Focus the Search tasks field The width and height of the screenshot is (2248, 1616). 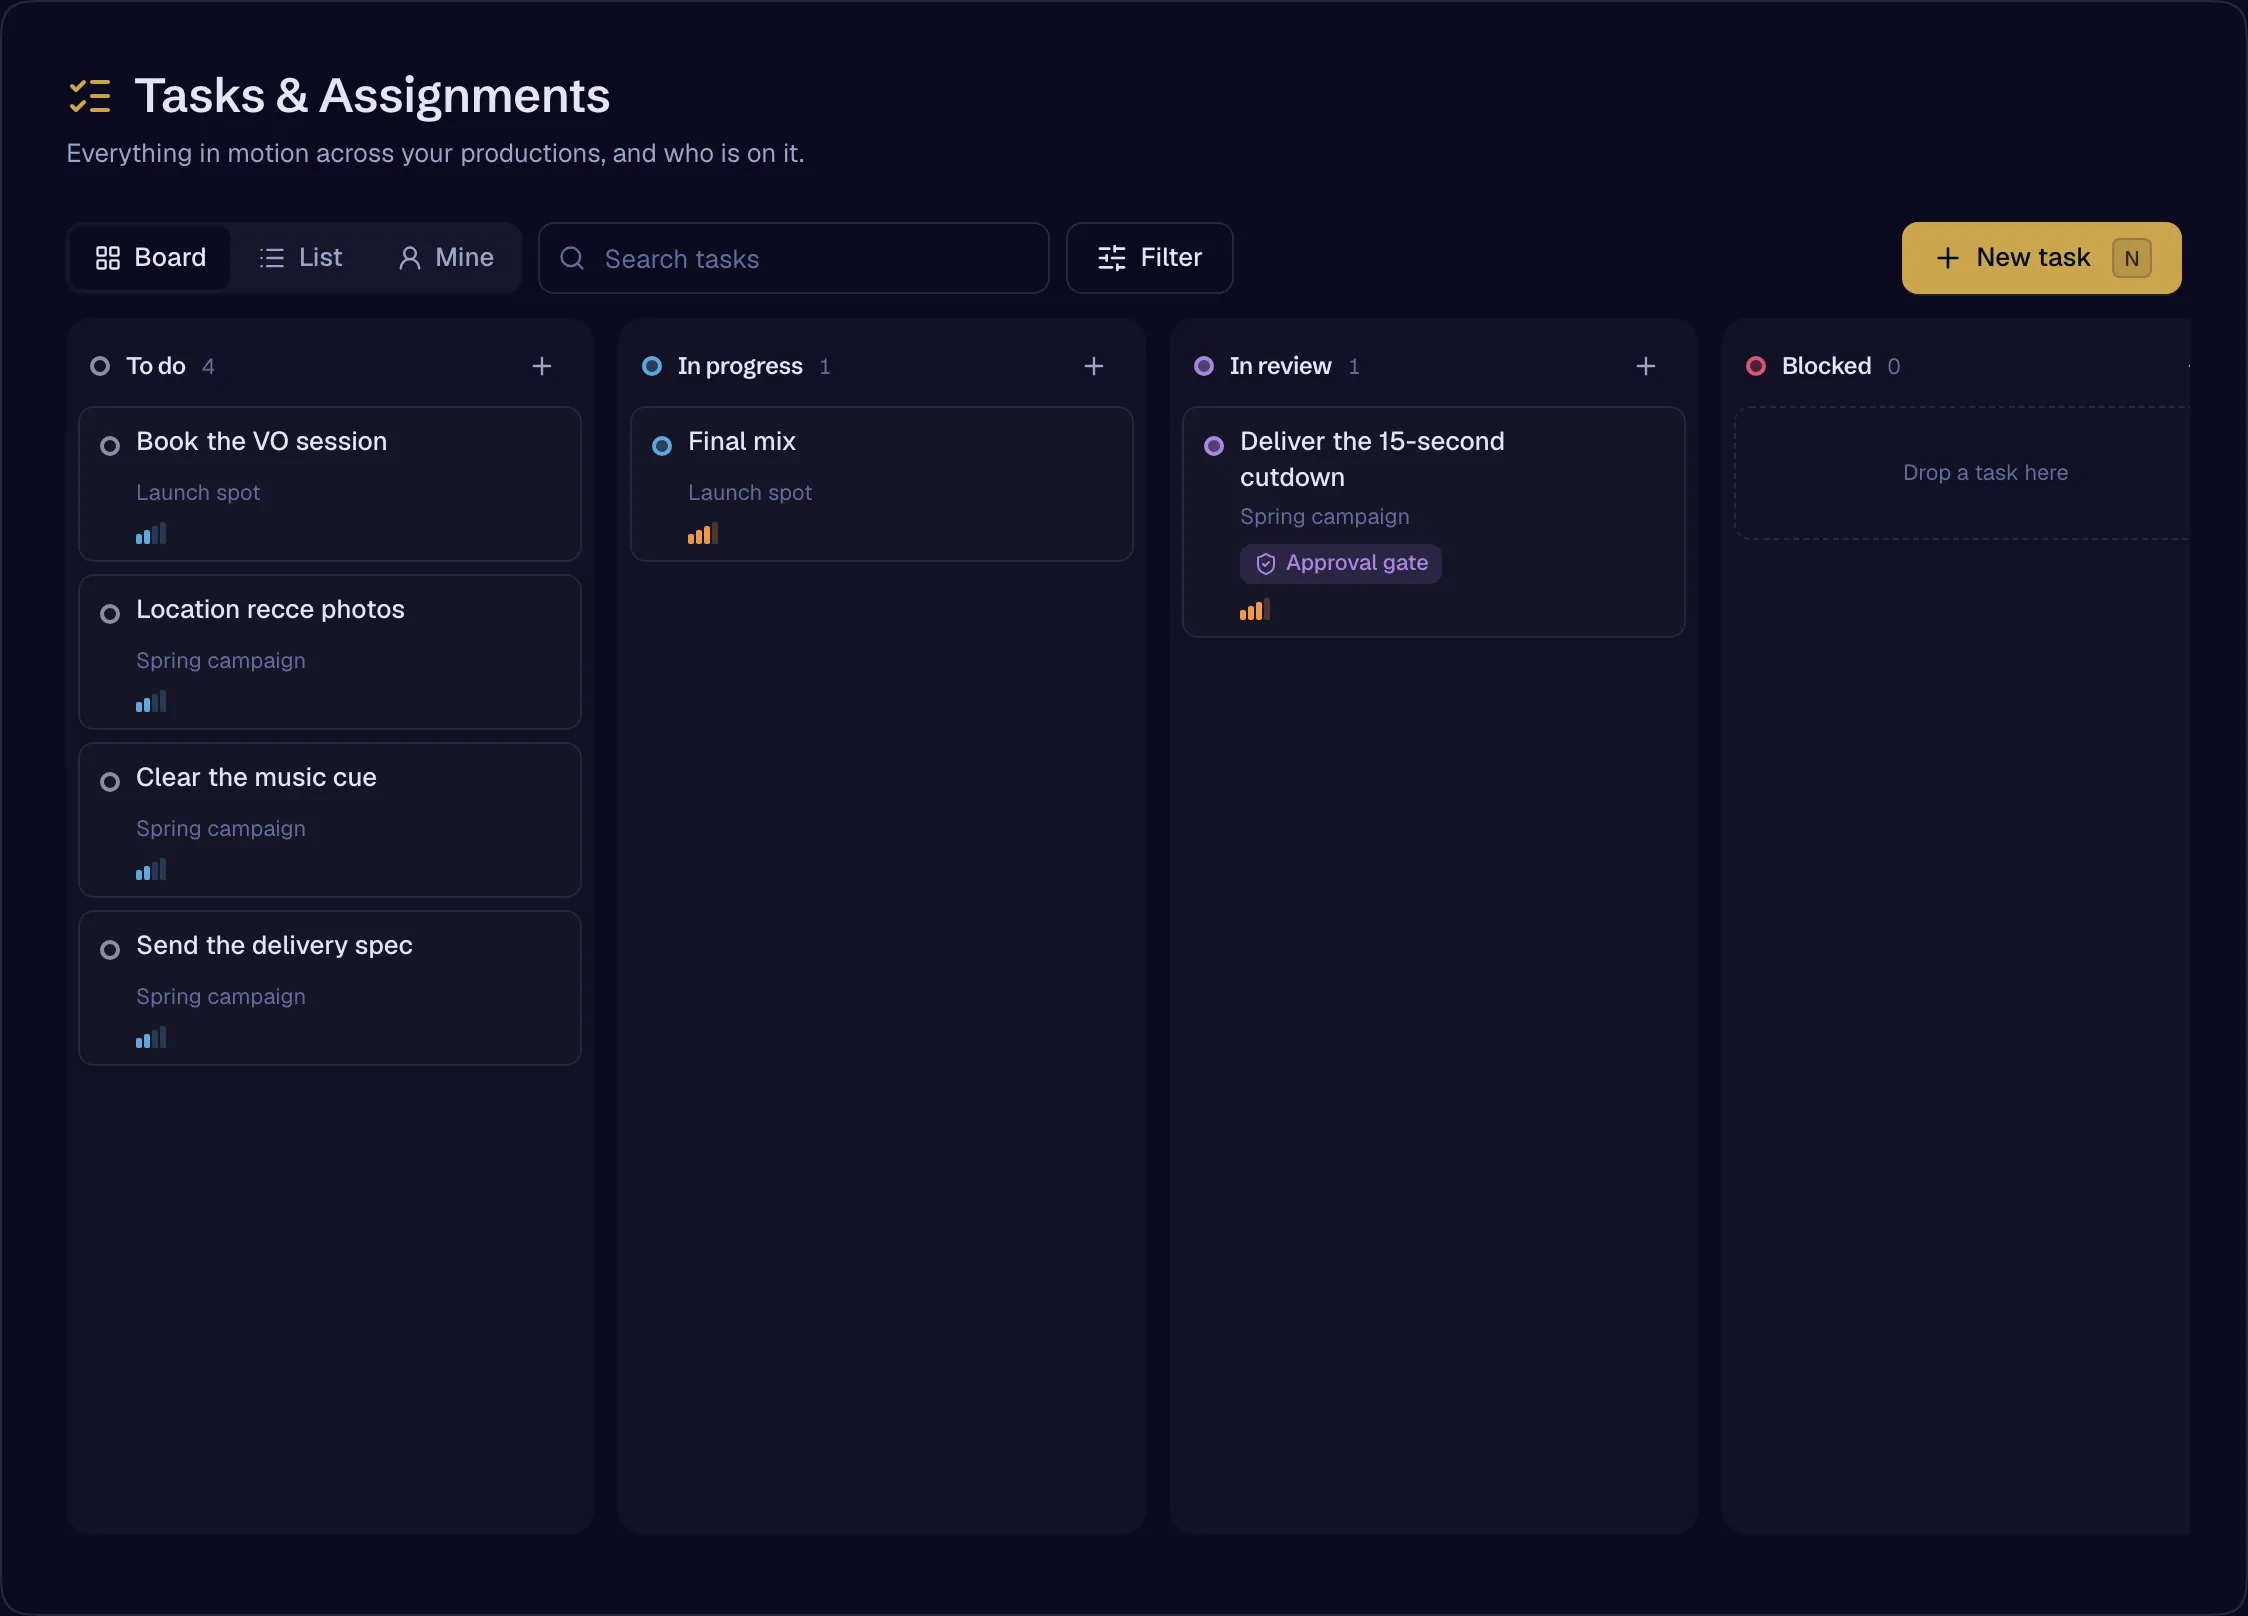point(794,258)
